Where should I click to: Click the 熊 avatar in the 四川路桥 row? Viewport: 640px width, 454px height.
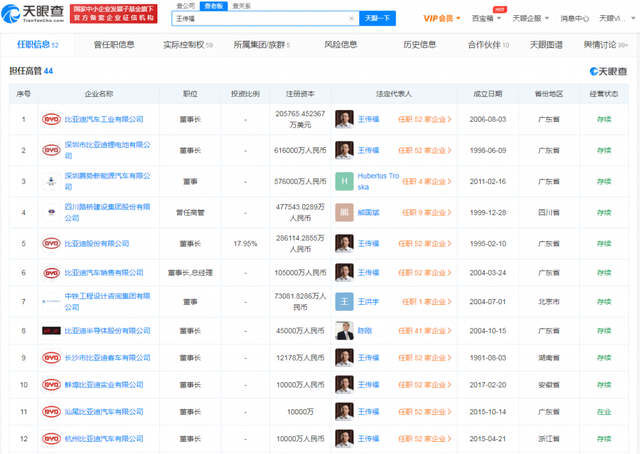344,212
